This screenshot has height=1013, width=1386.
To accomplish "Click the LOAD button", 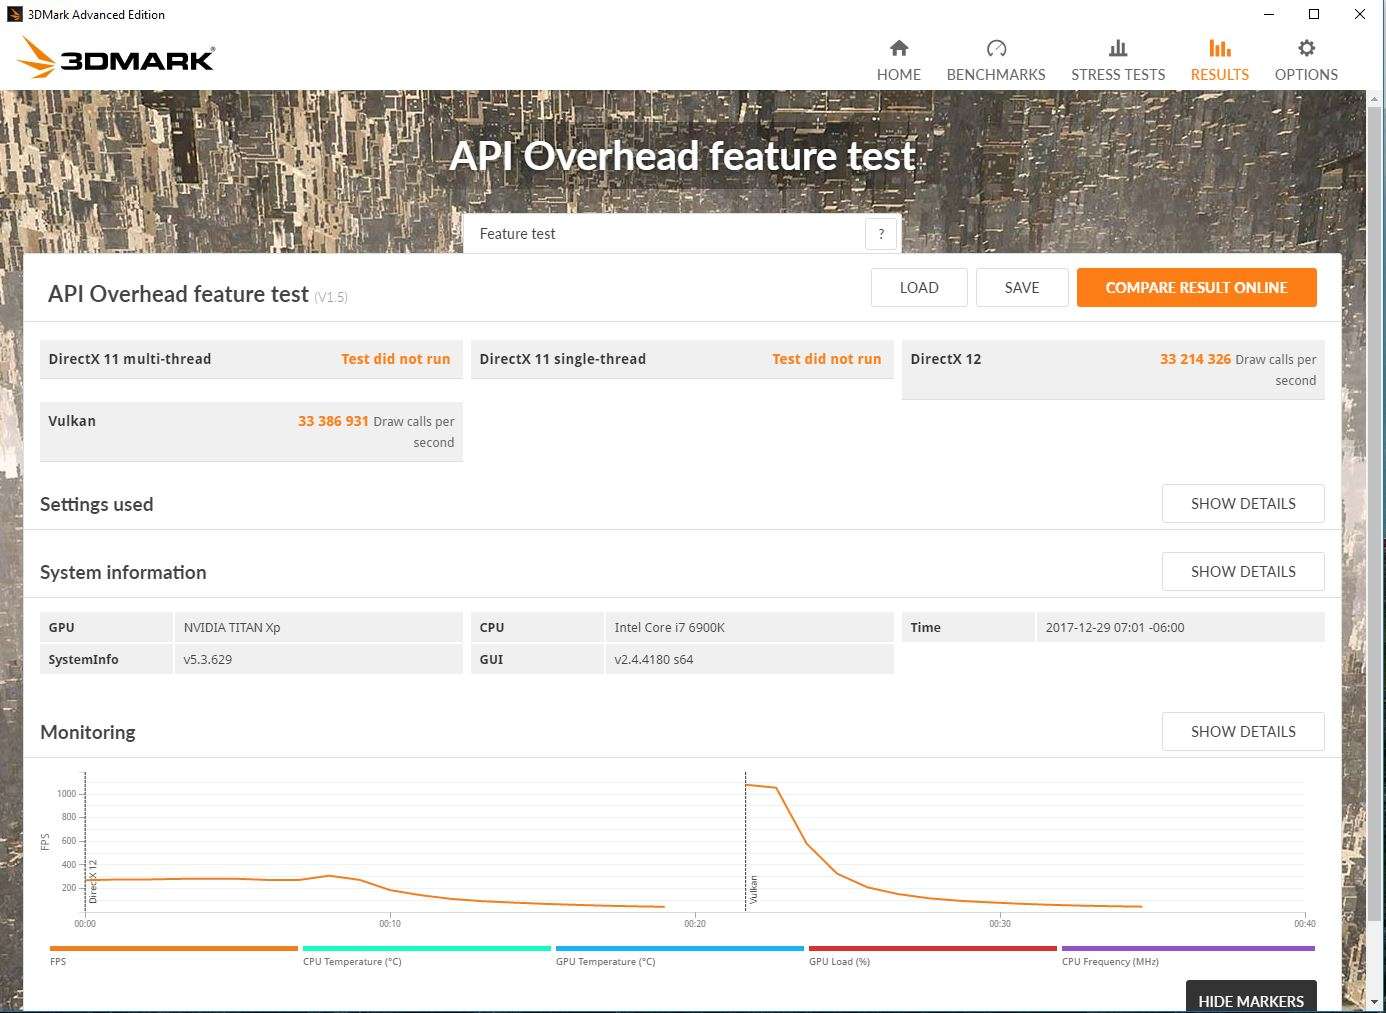I will click(919, 287).
